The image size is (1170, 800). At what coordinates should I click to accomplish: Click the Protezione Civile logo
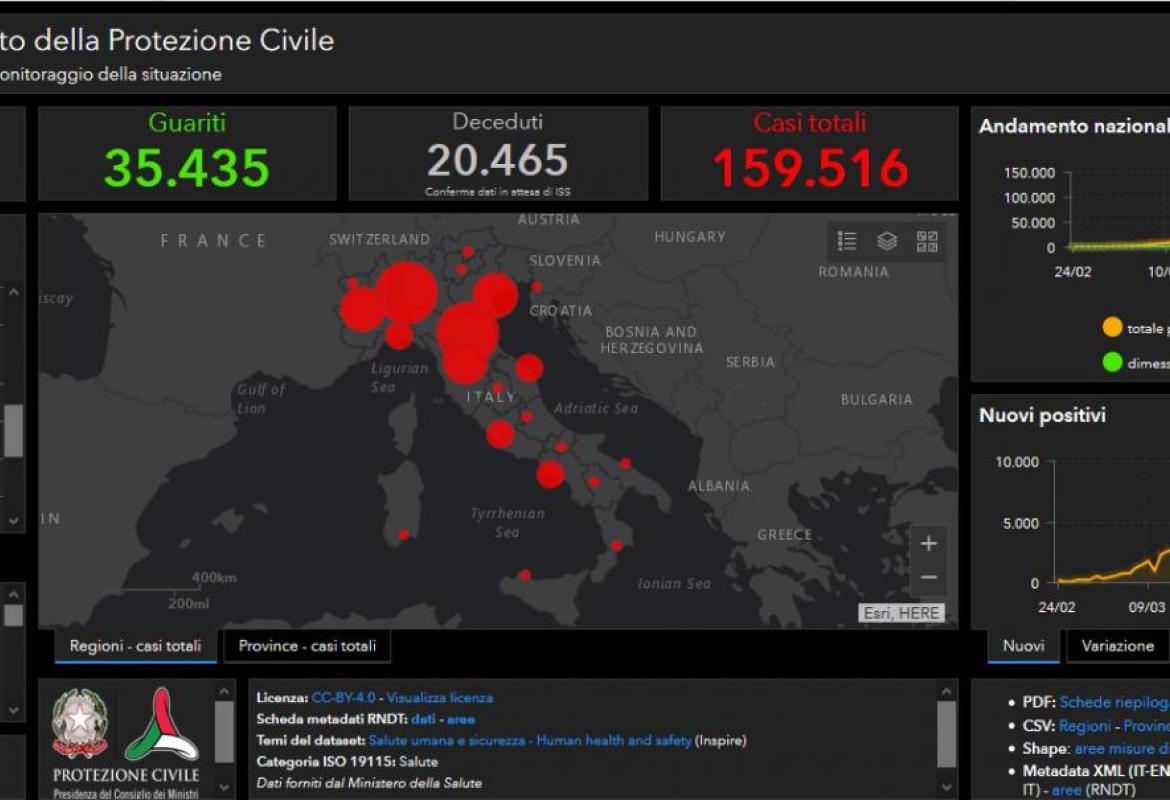pos(161,725)
